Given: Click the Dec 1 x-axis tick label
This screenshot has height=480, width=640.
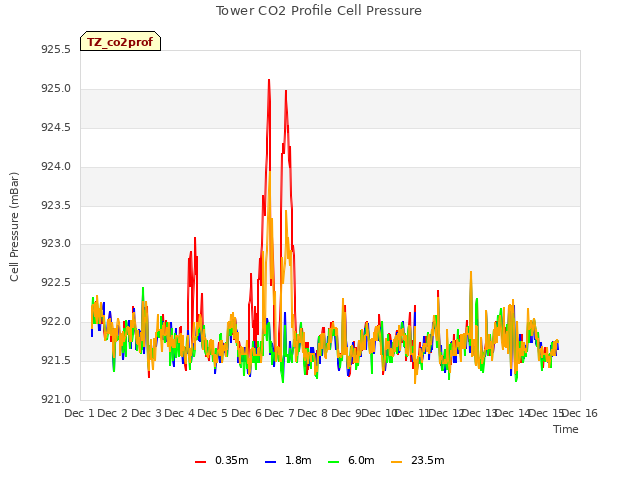Looking at the screenshot, I should [x=80, y=413].
